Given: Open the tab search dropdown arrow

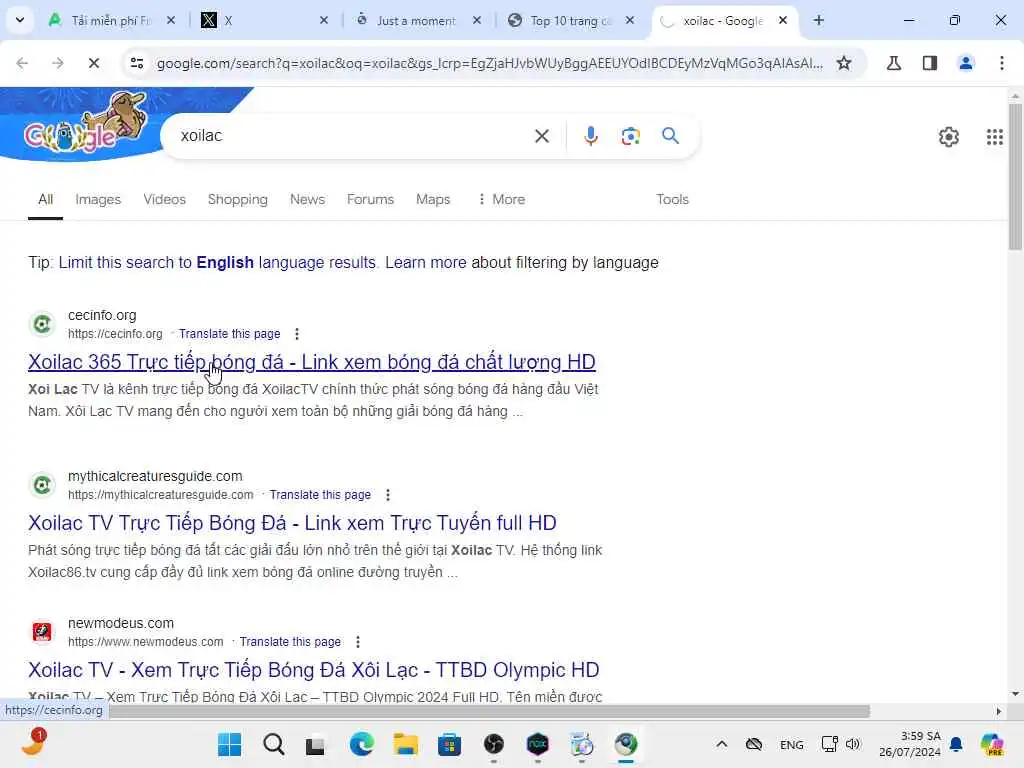Looking at the screenshot, I should [x=20, y=20].
